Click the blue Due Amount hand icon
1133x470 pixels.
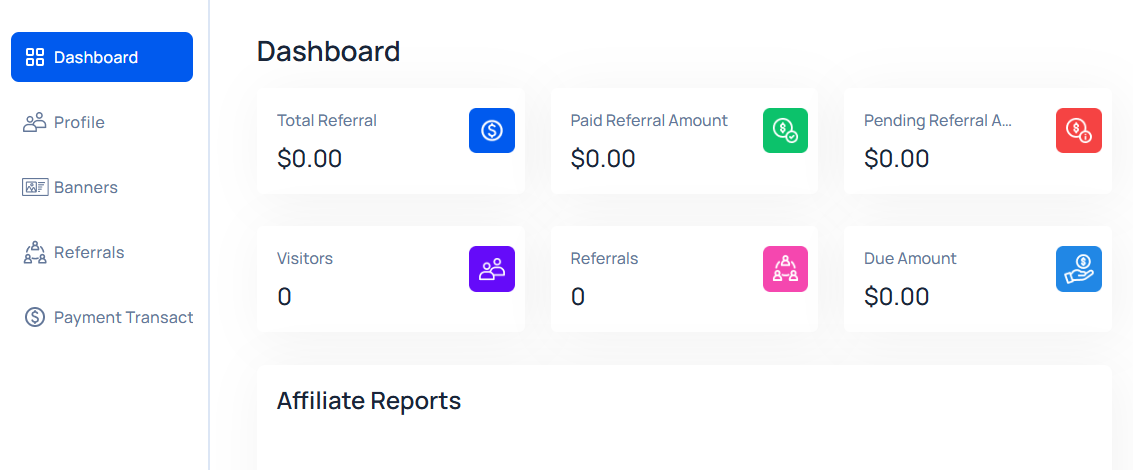(1079, 269)
